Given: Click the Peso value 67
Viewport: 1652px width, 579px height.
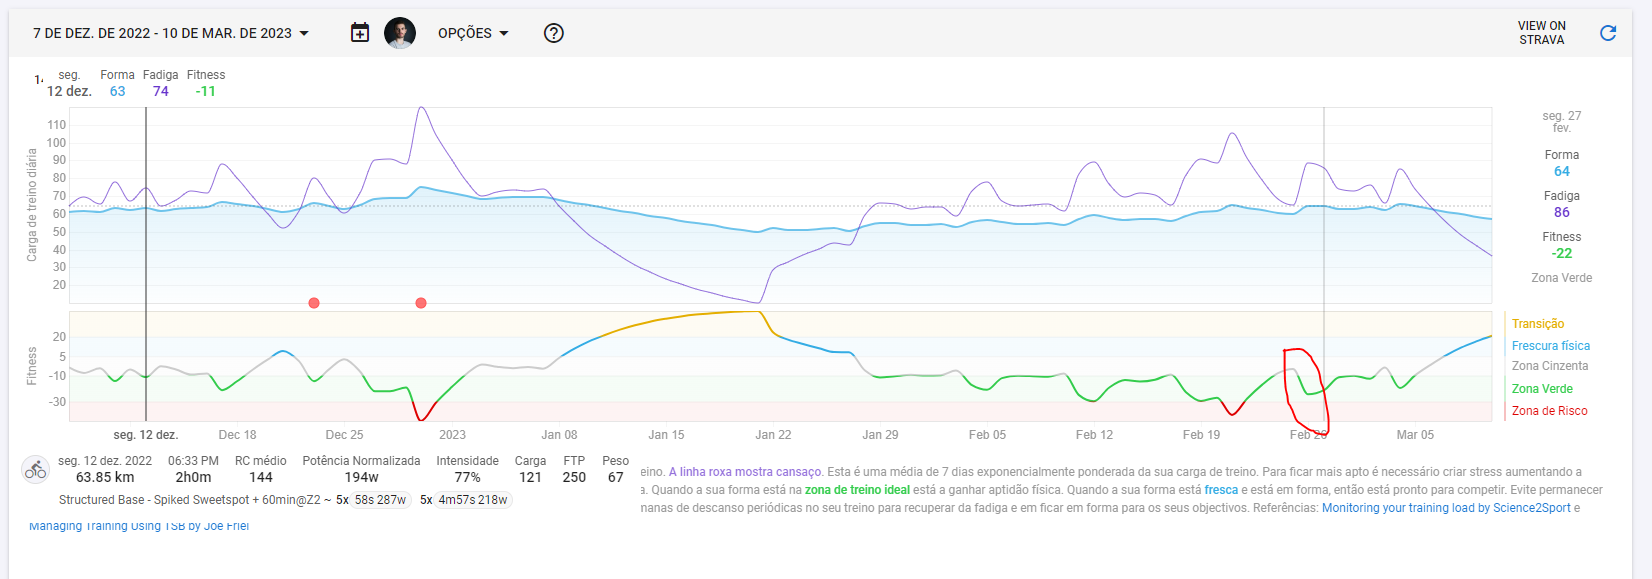Looking at the screenshot, I should point(616,478).
